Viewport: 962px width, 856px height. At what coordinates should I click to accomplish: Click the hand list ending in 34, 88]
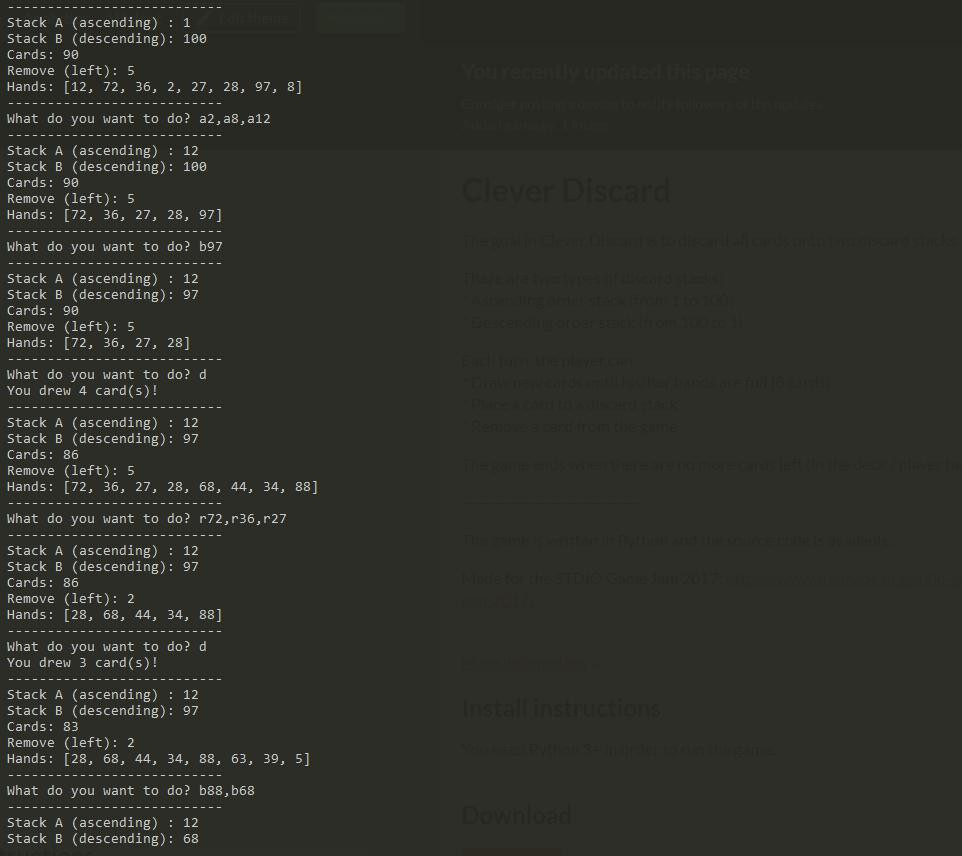pos(163,487)
